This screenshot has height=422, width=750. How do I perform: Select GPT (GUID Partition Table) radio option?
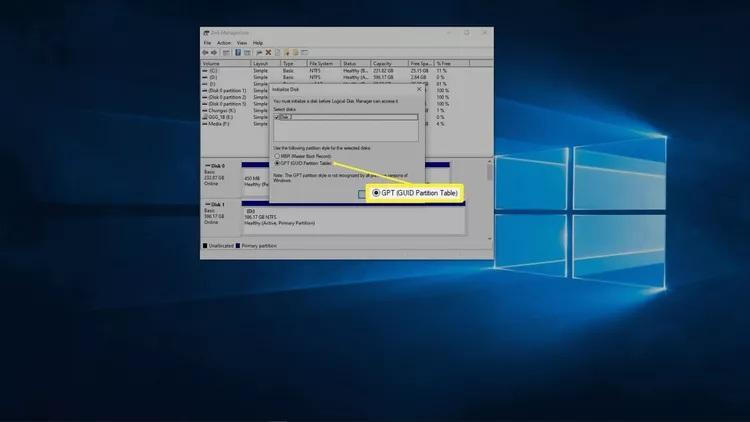[x=277, y=163]
